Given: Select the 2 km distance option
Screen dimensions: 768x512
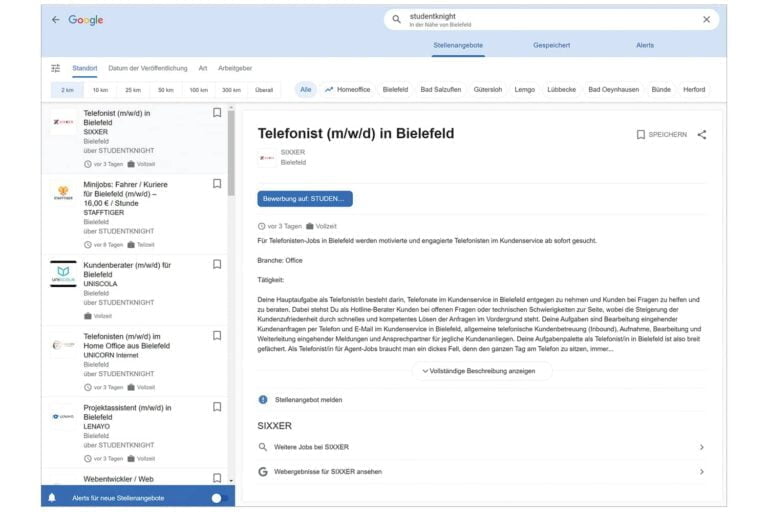Looking at the screenshot, I should click(x=67, y=90).
